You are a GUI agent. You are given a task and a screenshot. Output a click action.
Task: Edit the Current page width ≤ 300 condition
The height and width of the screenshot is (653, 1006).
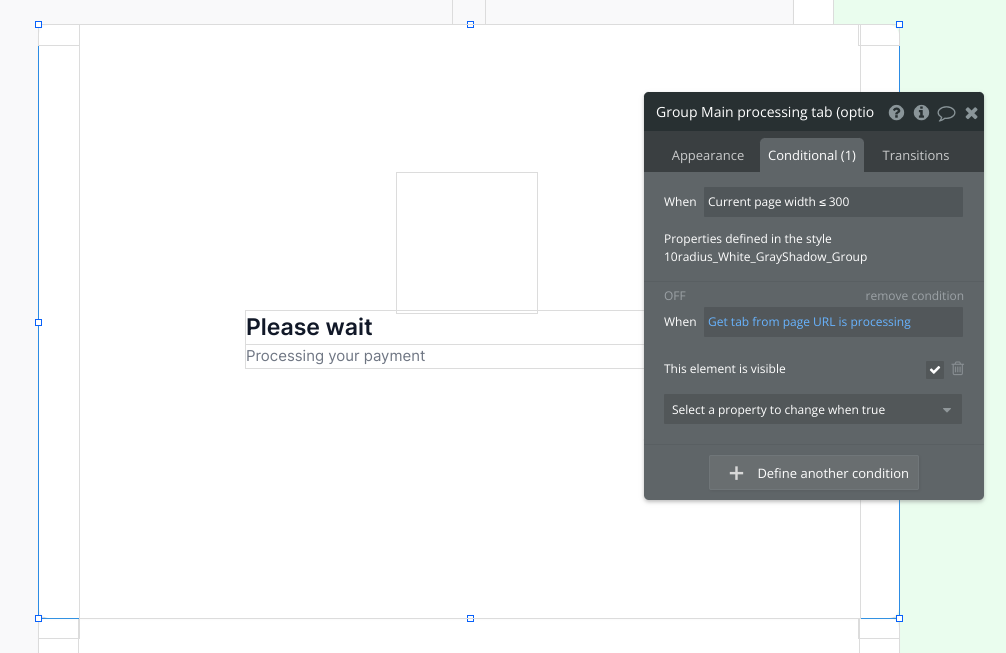tap(832, 202)
